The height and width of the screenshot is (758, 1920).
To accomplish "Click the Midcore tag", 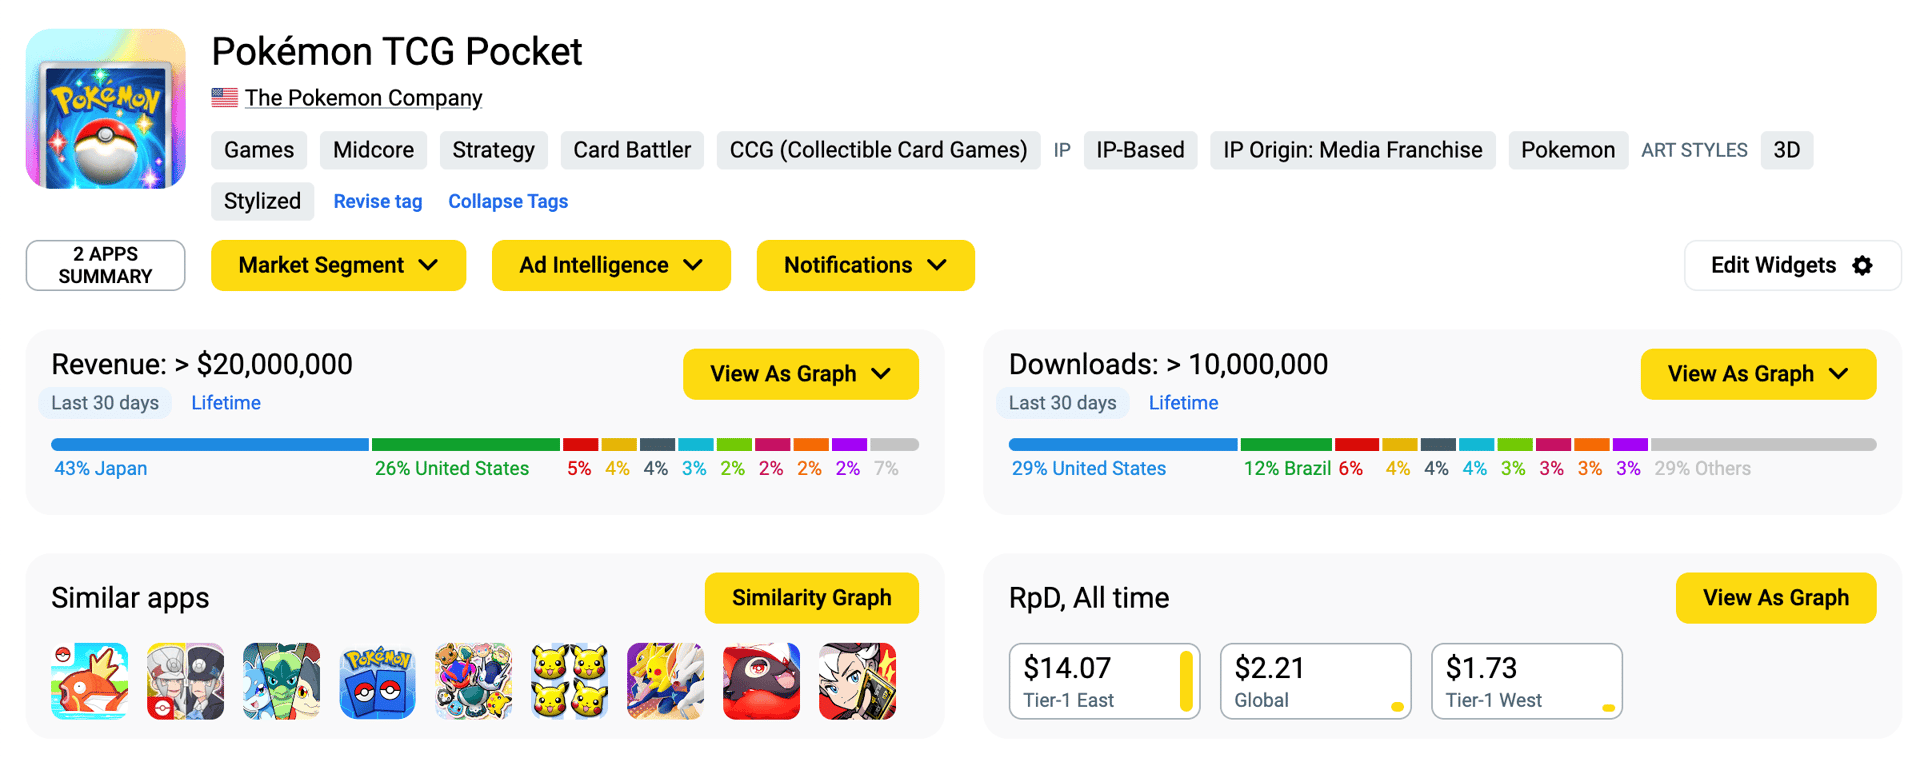I will coord(373,150).
